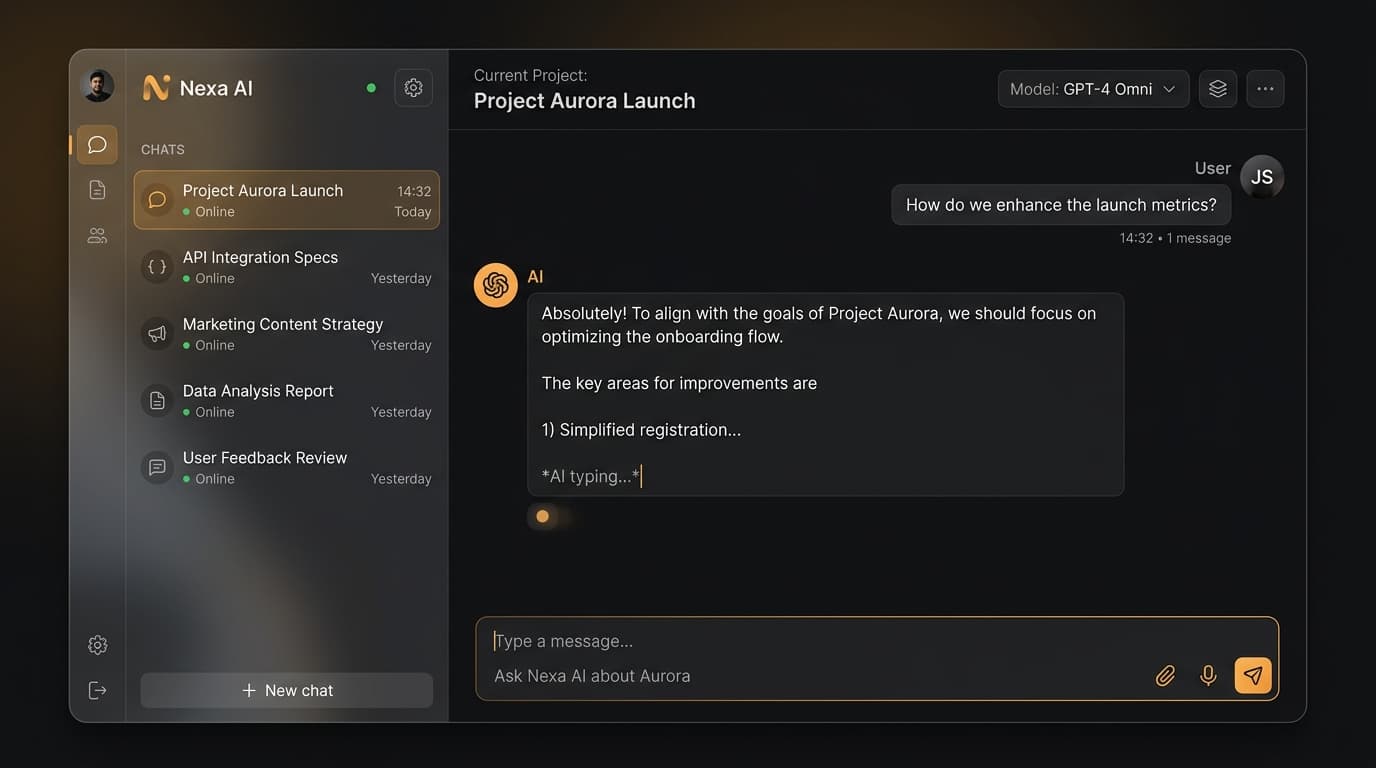Activate the microphone voice input
This screenshot has width=1376, height=768.
point(1208,676)
